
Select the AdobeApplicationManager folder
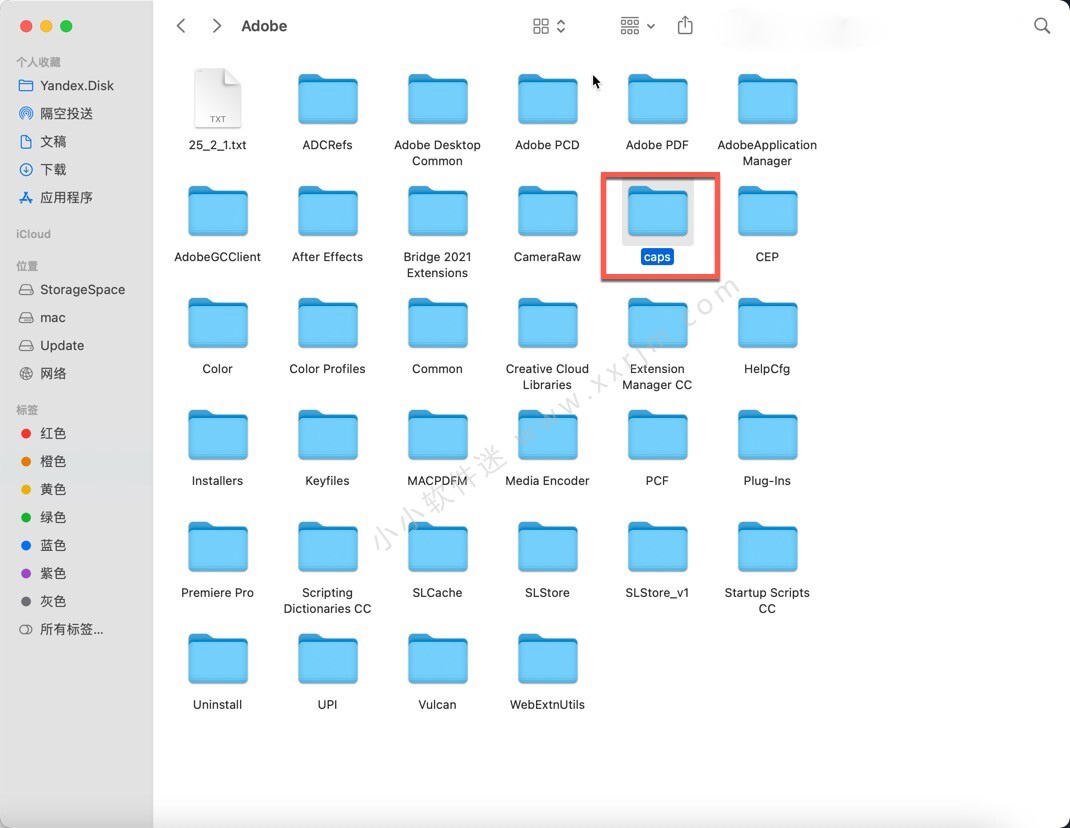pyautogui.click(x=767, y=99)
